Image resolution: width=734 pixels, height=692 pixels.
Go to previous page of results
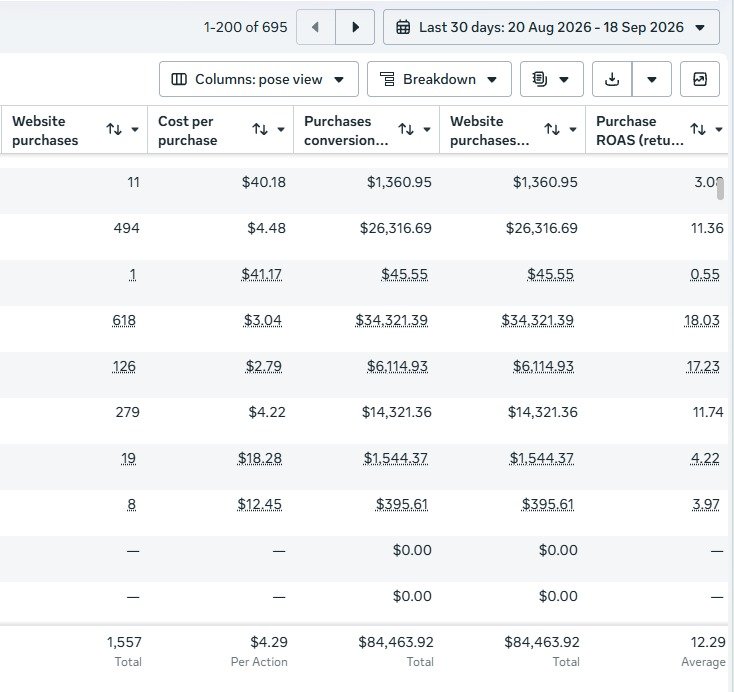(316, 27)
